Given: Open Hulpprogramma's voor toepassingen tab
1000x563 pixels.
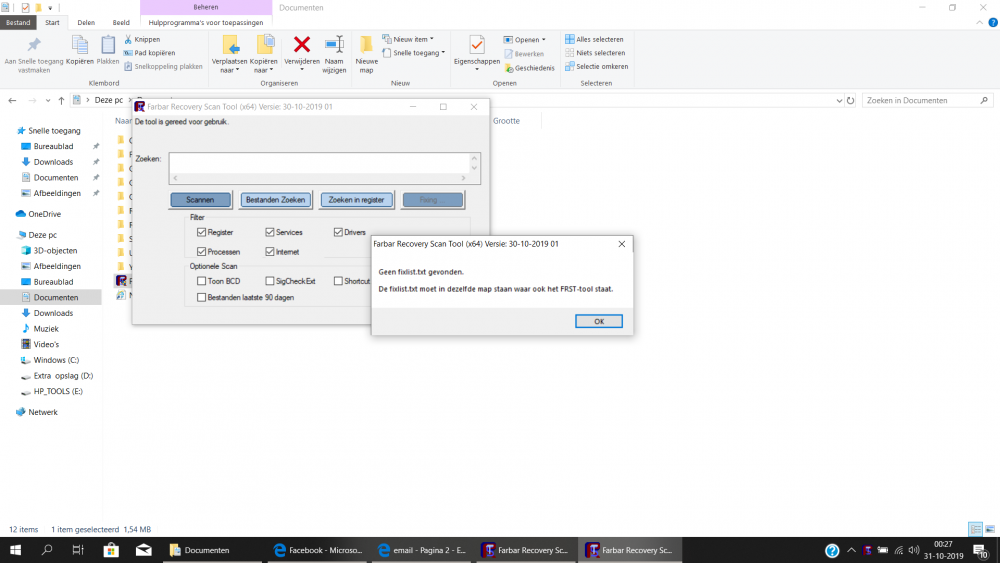Looking at the screenshot, I should 206,22.
